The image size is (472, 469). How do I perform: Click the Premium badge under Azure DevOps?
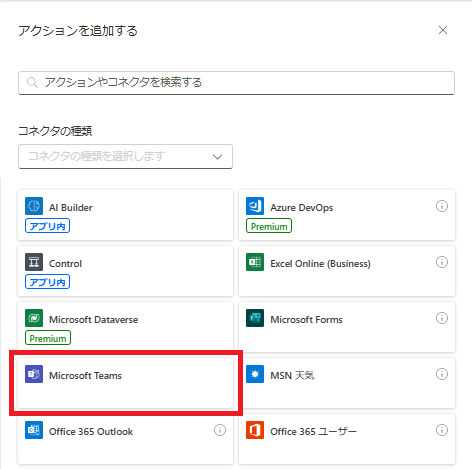pos(269,226)
